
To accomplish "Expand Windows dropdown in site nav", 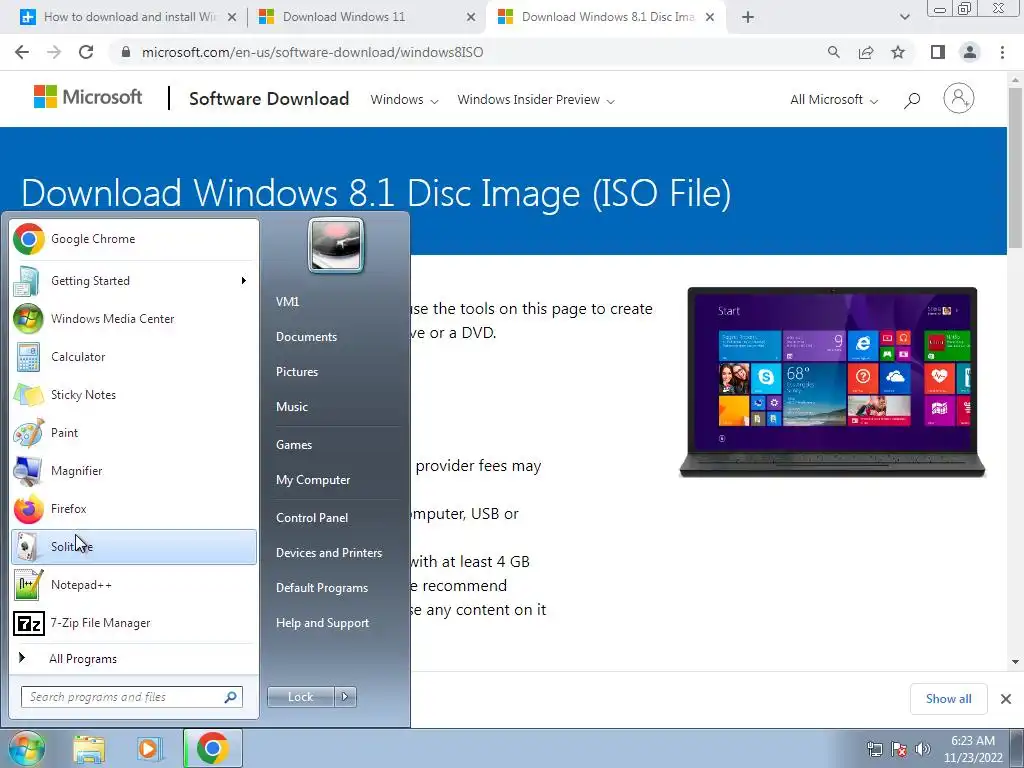I will [404, 99].
